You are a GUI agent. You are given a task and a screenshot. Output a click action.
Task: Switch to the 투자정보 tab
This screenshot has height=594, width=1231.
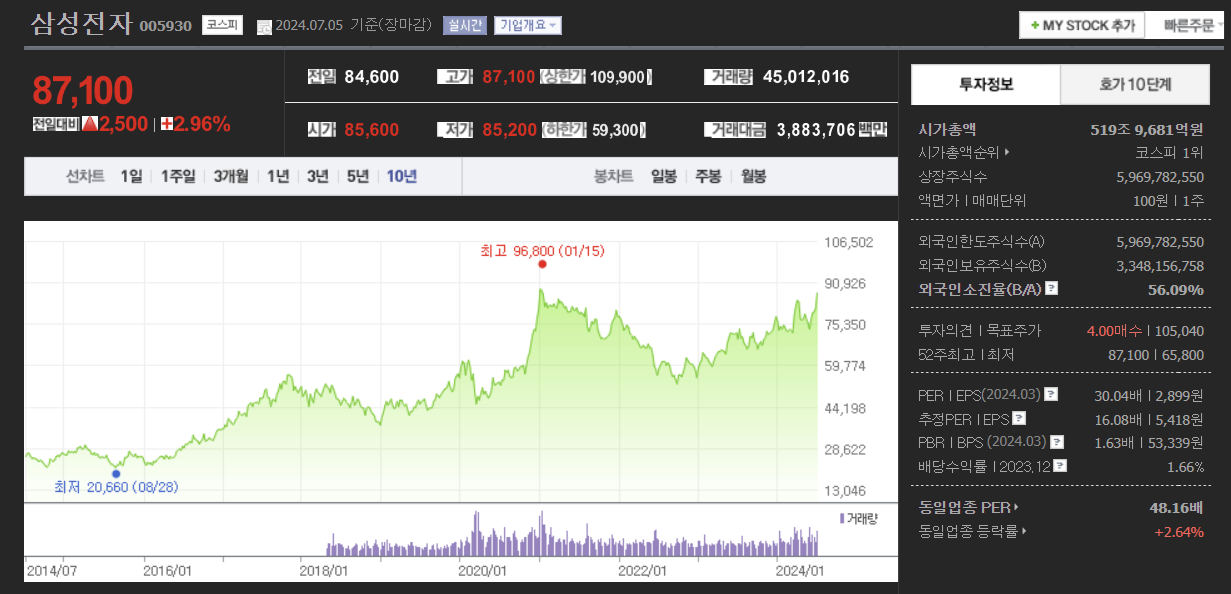click(x=985, y=84)
